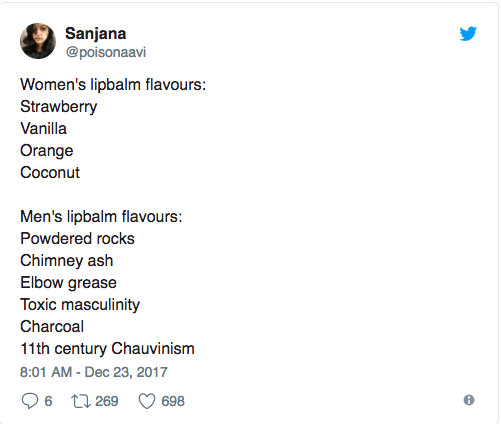
Task: Open the reply speech bubble icon
Action: (x=30, y=401)
